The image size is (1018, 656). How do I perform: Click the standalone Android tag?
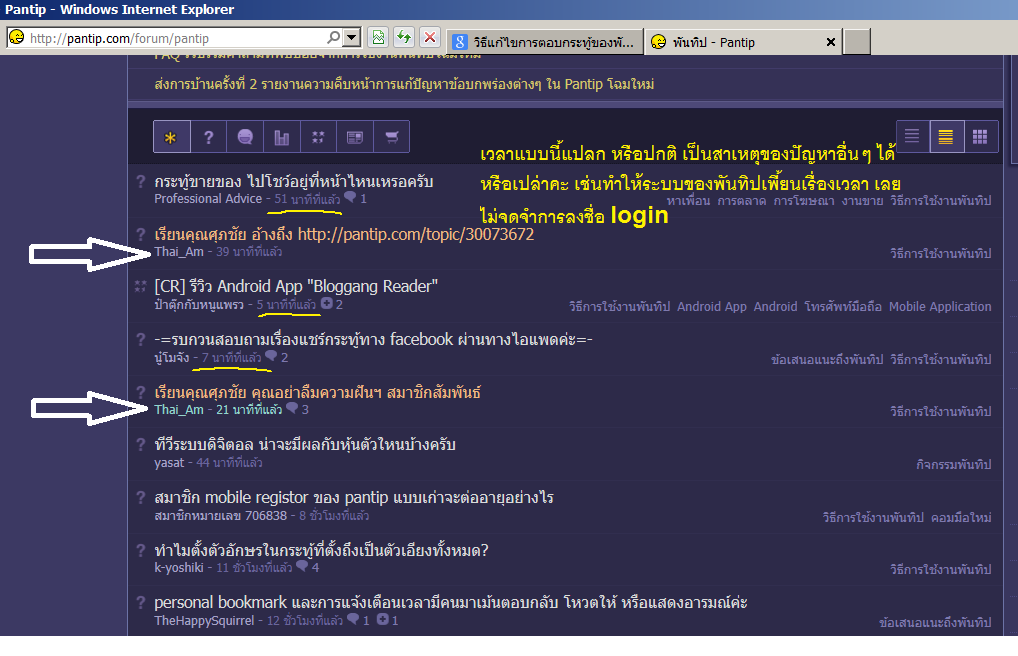click(x=775, y=307)
